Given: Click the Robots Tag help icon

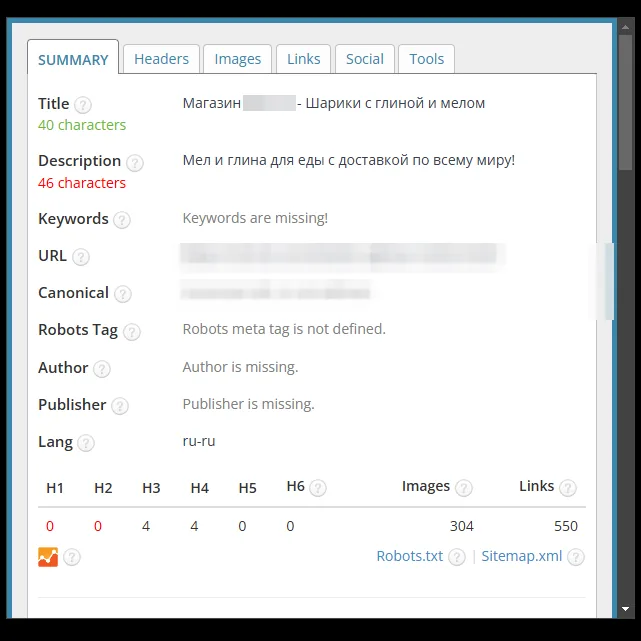Looking at the screenshot, I should pos(132,332).
